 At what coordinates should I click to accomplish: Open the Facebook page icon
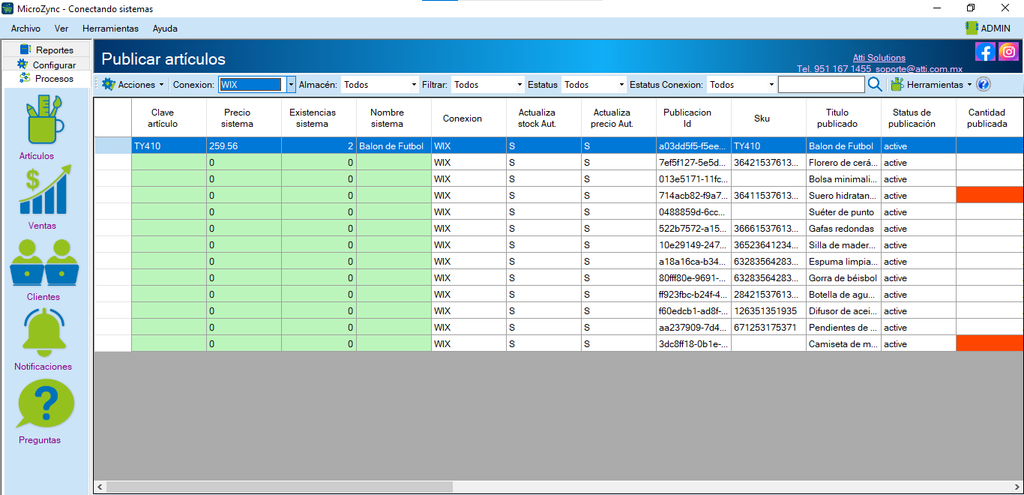[x=985, y=52]
